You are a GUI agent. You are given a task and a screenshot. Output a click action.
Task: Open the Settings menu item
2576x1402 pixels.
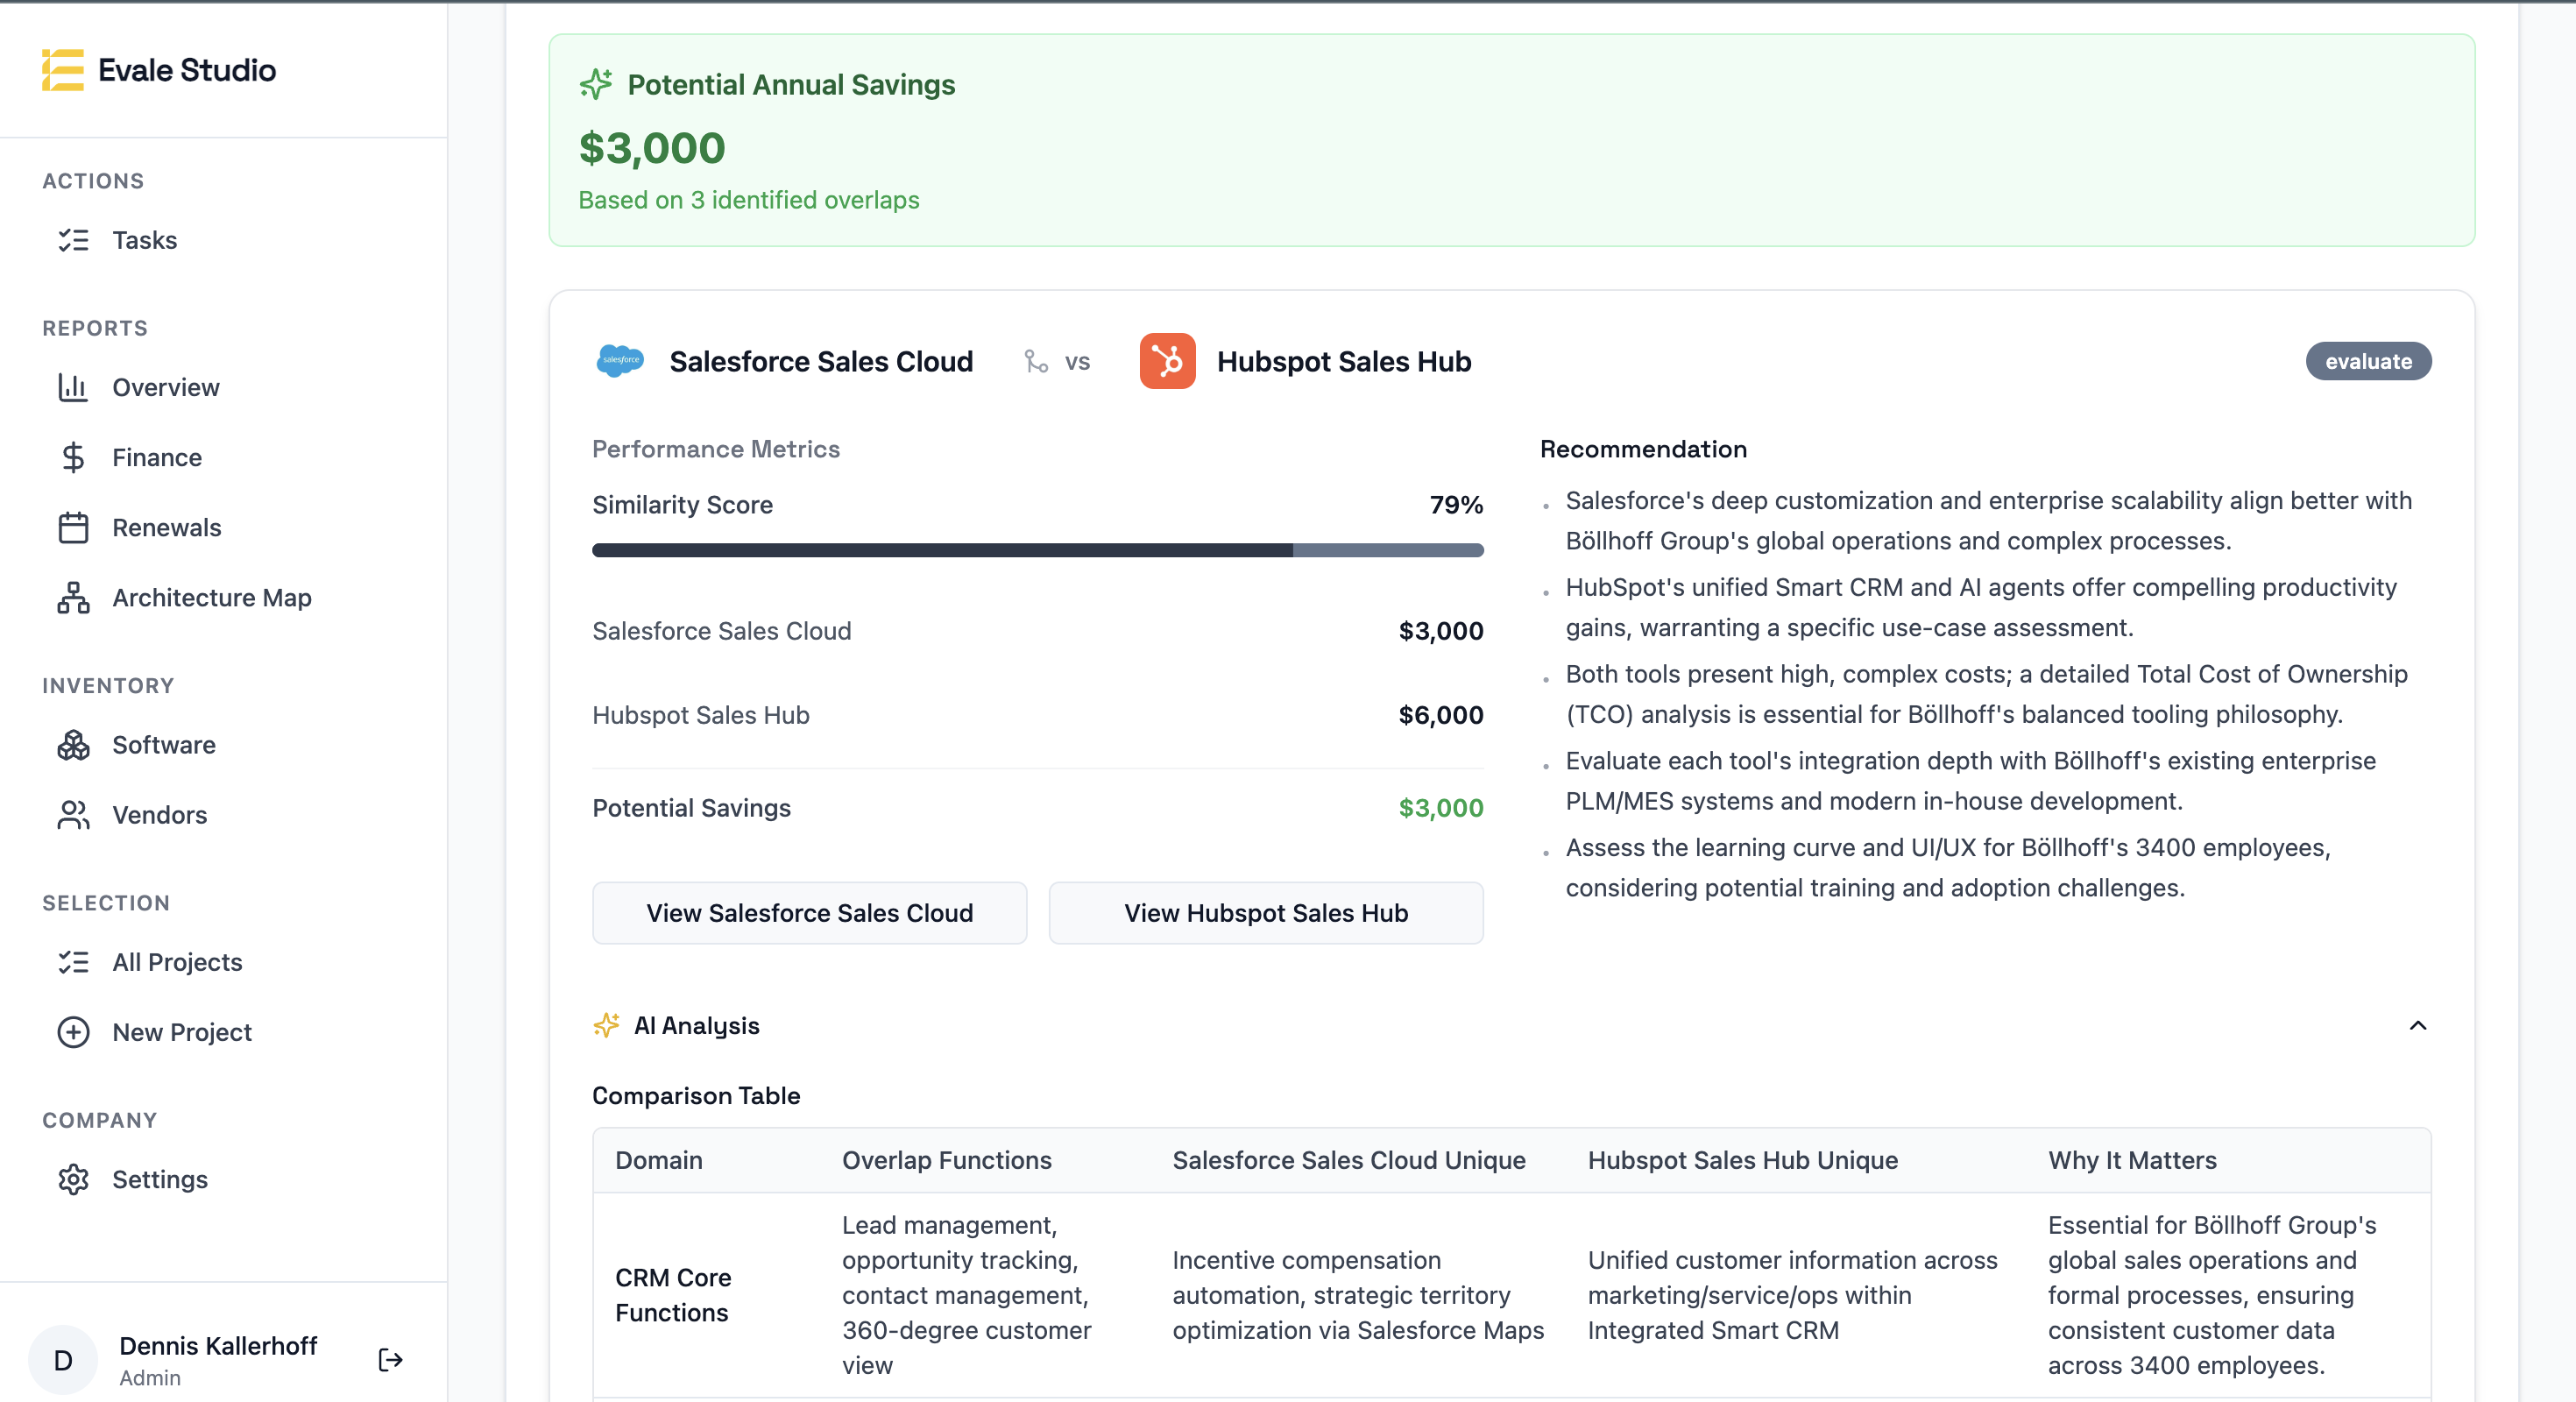point(159,1179)
